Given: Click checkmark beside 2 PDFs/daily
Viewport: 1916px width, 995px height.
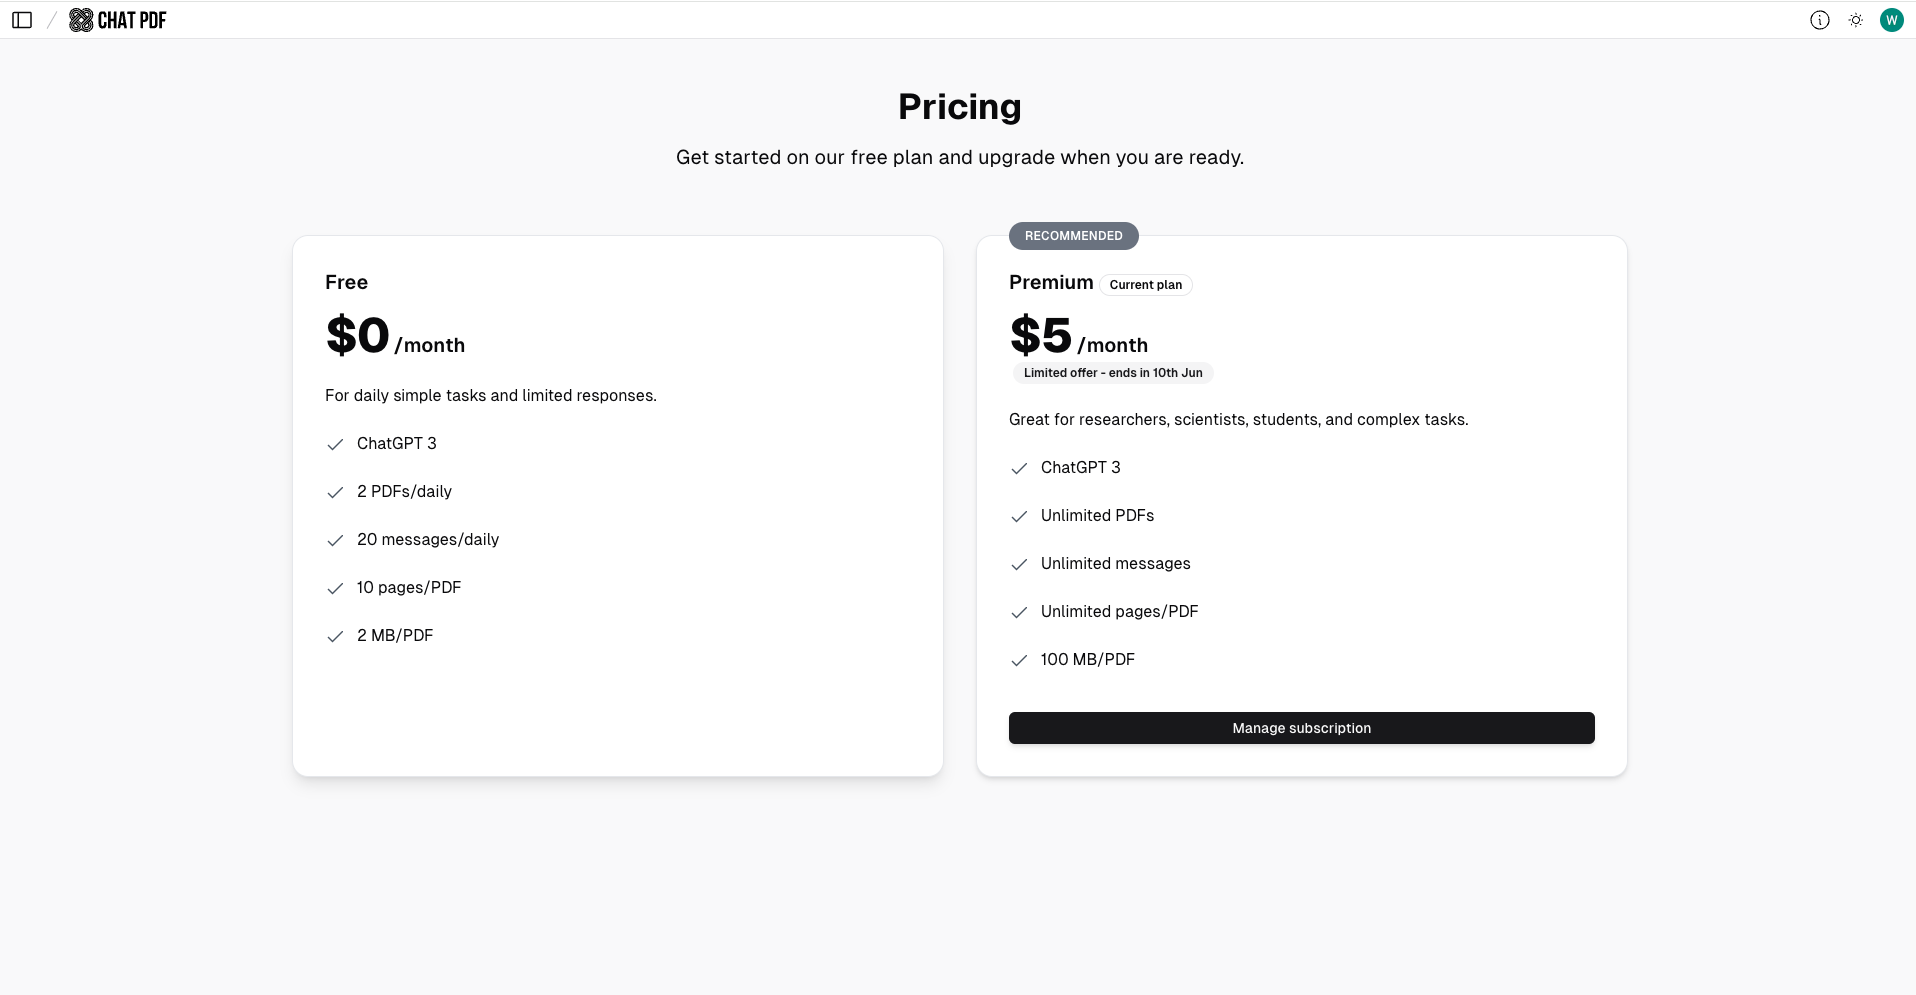Looking at the screenshot, I should 335,493.
